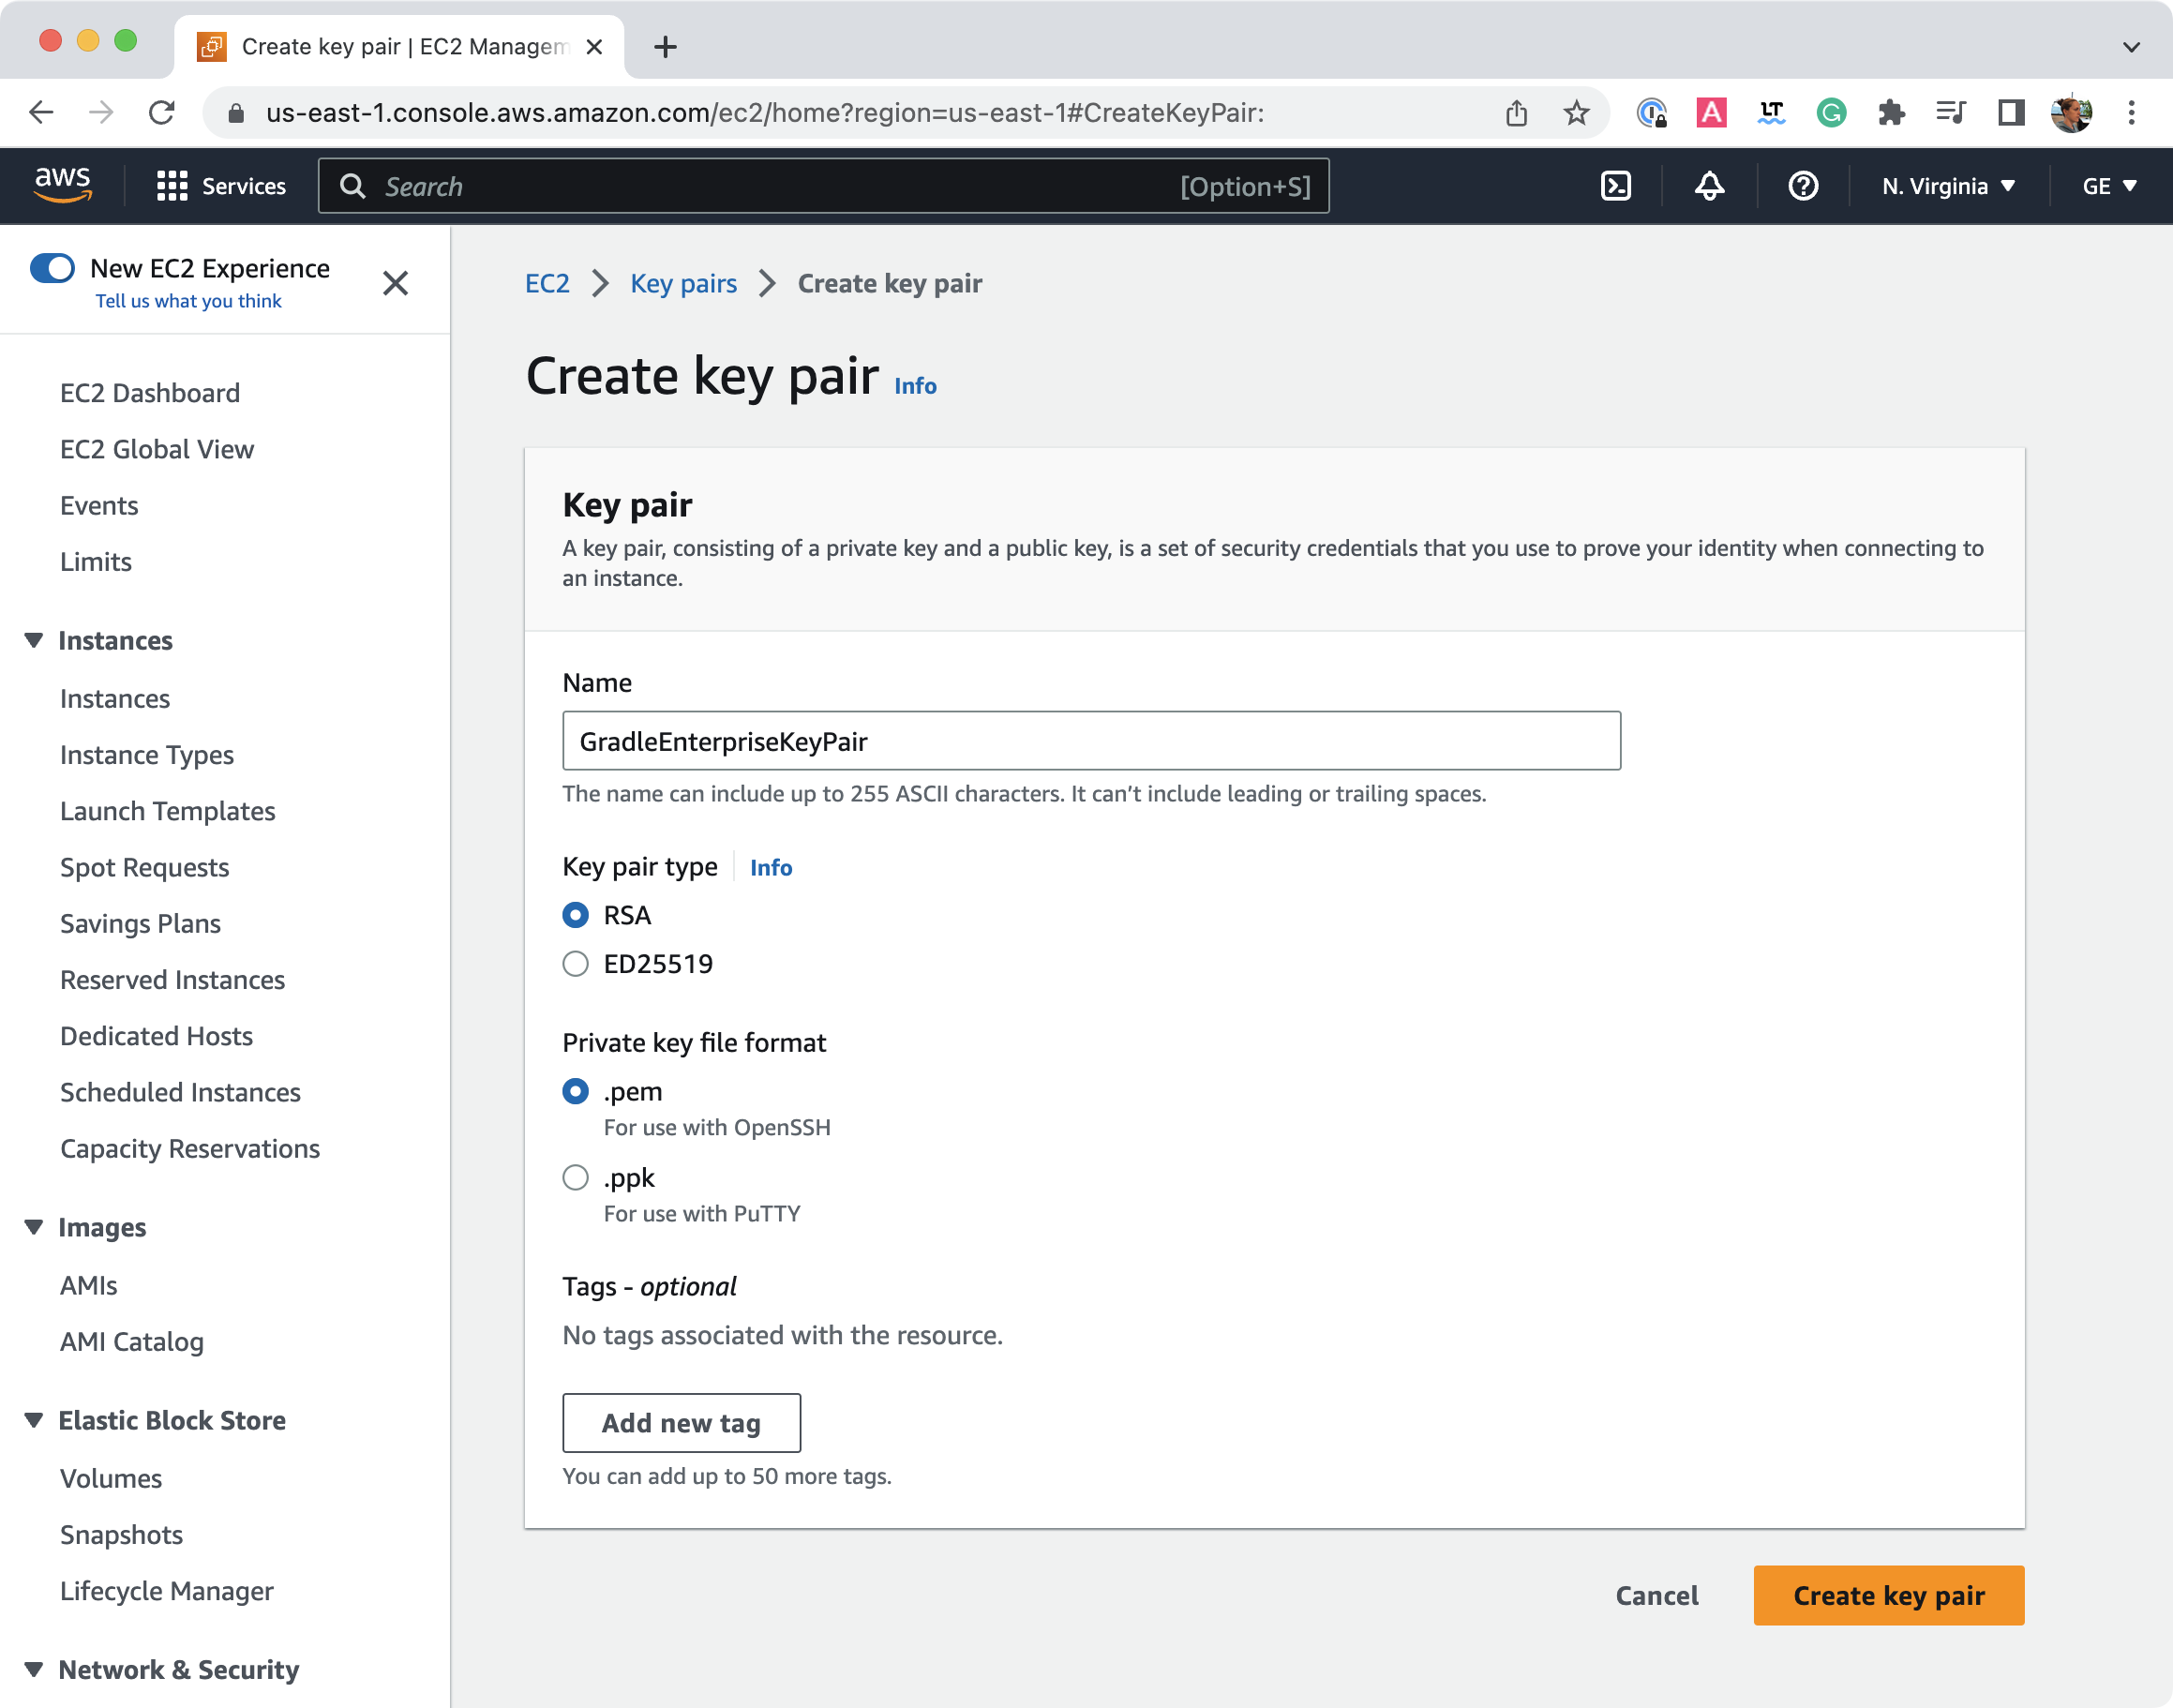Go to Key pairs via breadcrumb
This screenshot has width=2173, height=1708.
pos(683,283)
